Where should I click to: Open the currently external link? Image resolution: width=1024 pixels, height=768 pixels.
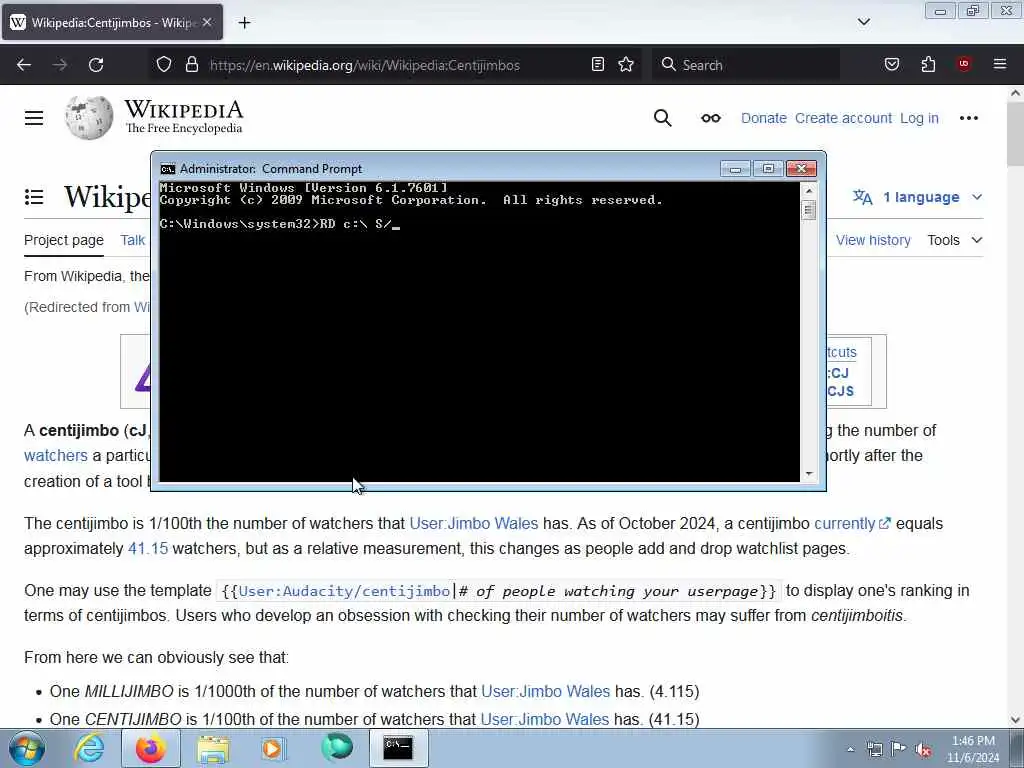852,524
